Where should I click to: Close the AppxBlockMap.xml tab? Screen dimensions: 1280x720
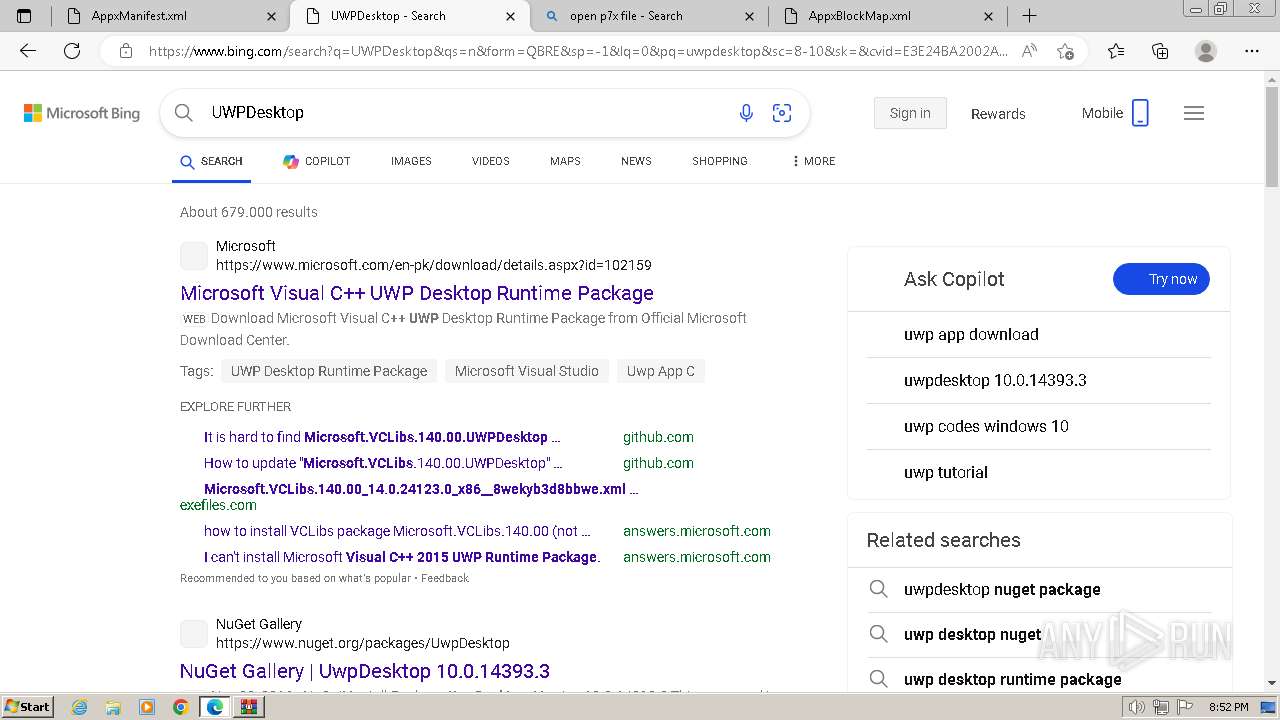[x=989, y=16]
